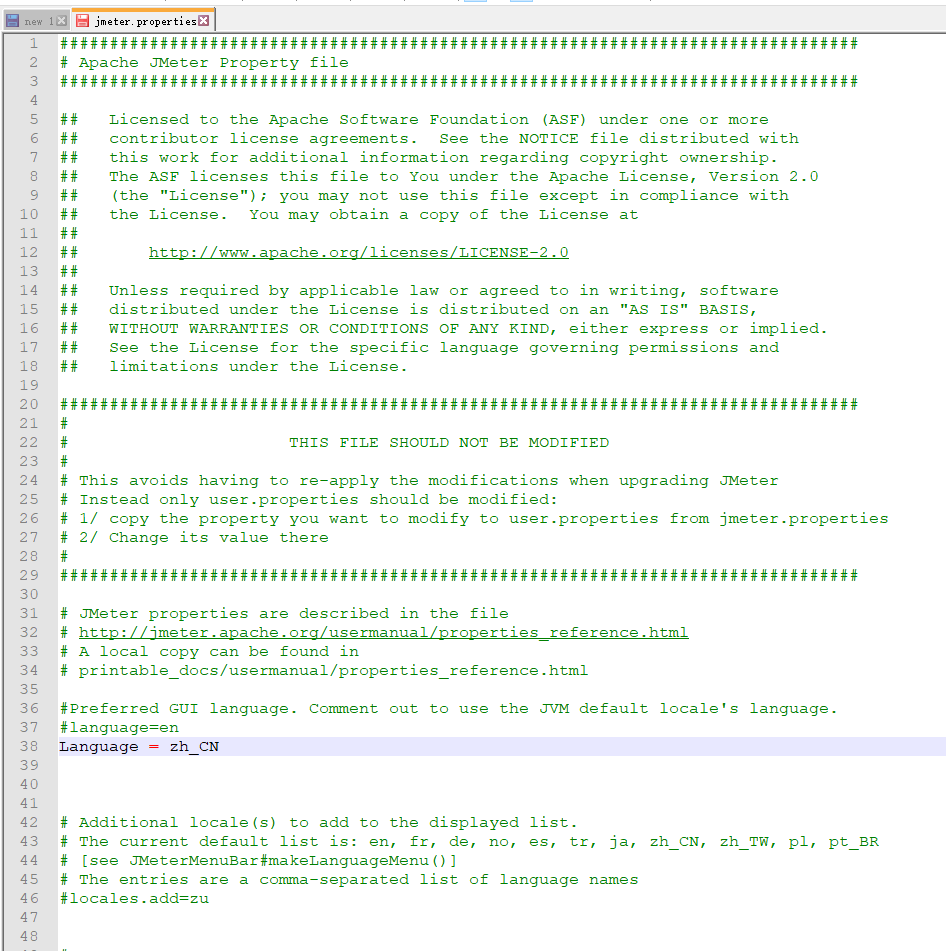Image resolution: width=946 pixels, height=951 pixels.
Task: Click "# 2/ Change its value there" line
Action: (194, 537)
